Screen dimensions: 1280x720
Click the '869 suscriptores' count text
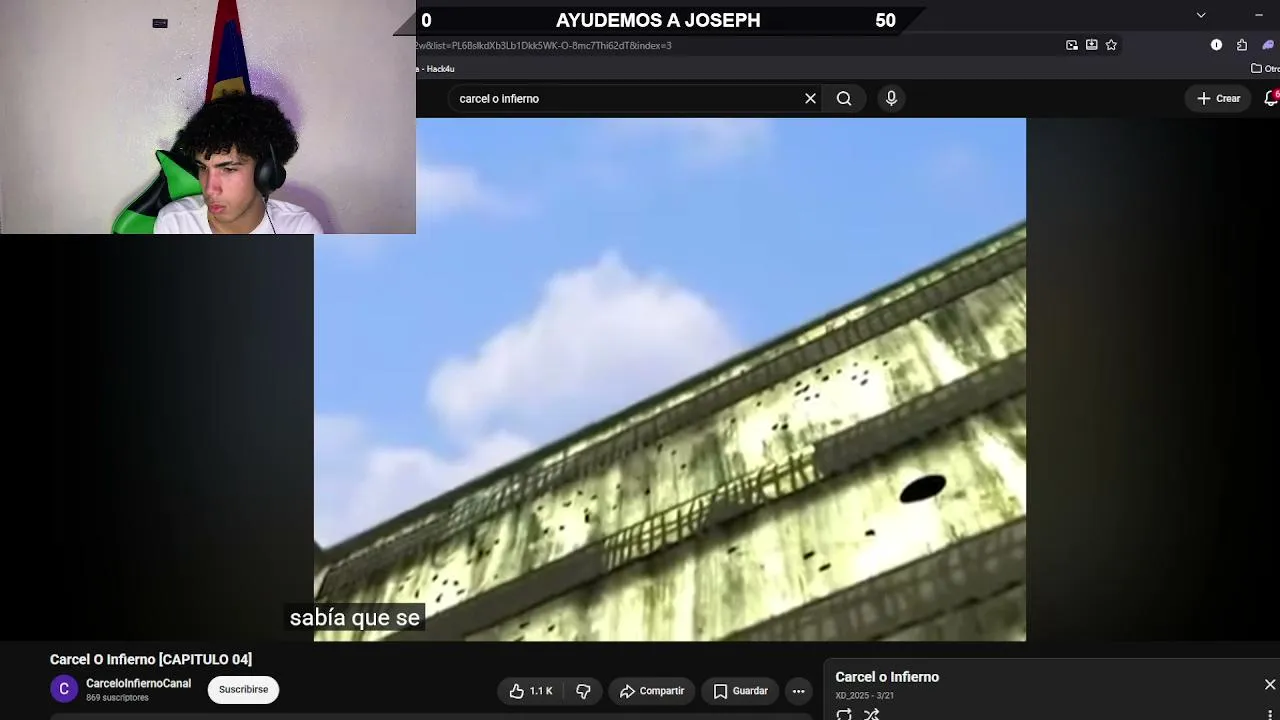(117, 698)
